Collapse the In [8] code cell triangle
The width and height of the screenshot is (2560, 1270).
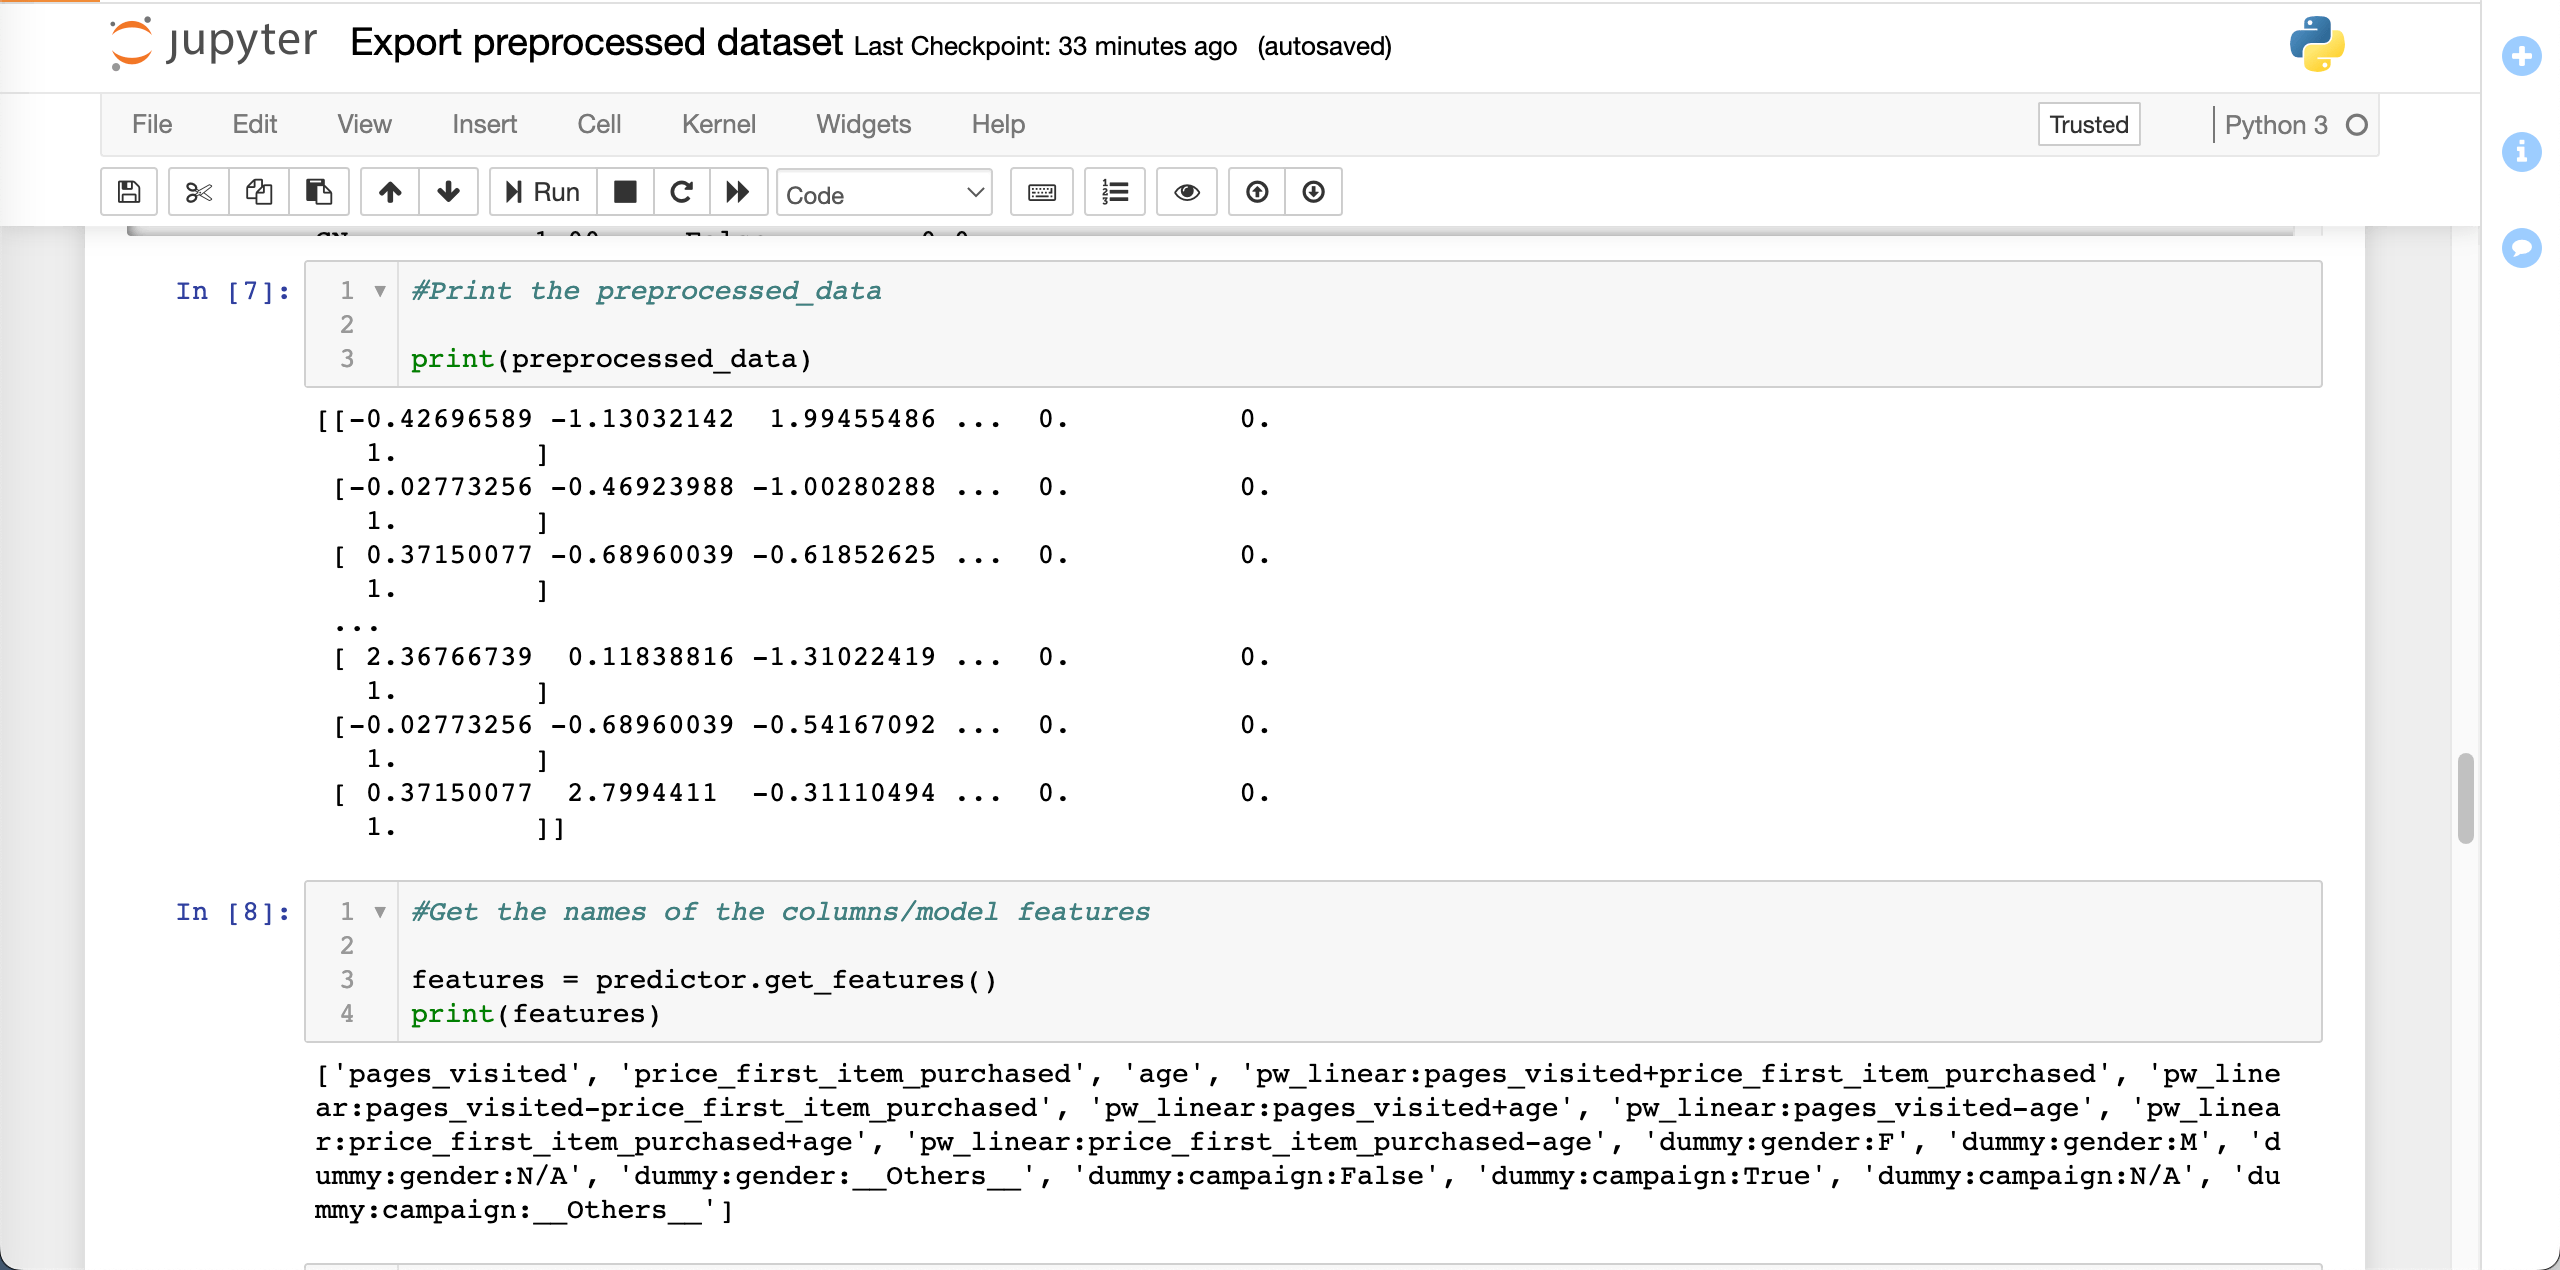coord(380,911)
